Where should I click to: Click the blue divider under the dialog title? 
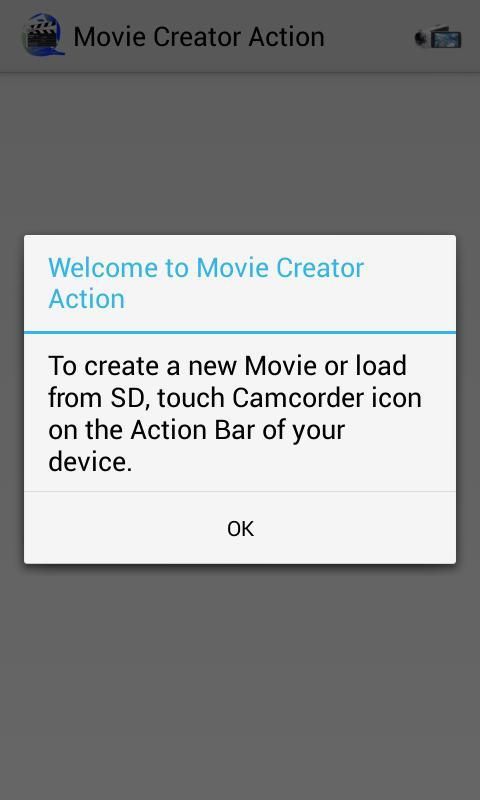coord(240,333)
